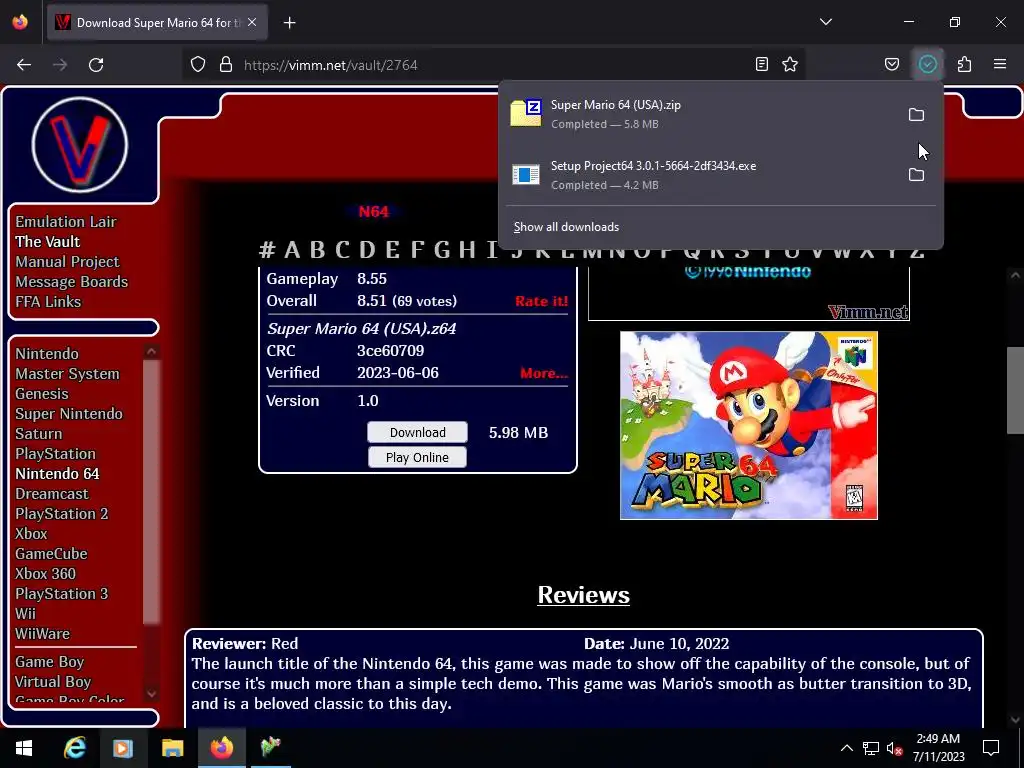This screenshot has height=768, width=1024.
Task: Select PlayStation 2 in the systems list
Action: tap(61, 514)
